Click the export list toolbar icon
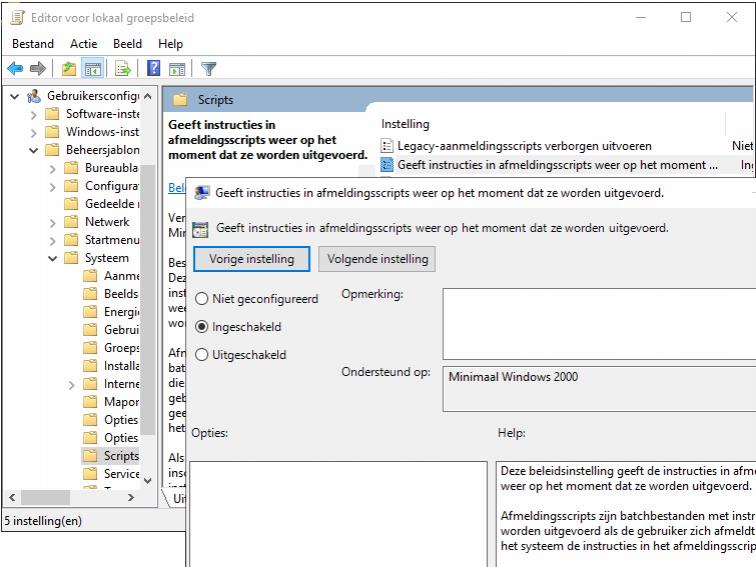The image size is (756, 567). 123,69
